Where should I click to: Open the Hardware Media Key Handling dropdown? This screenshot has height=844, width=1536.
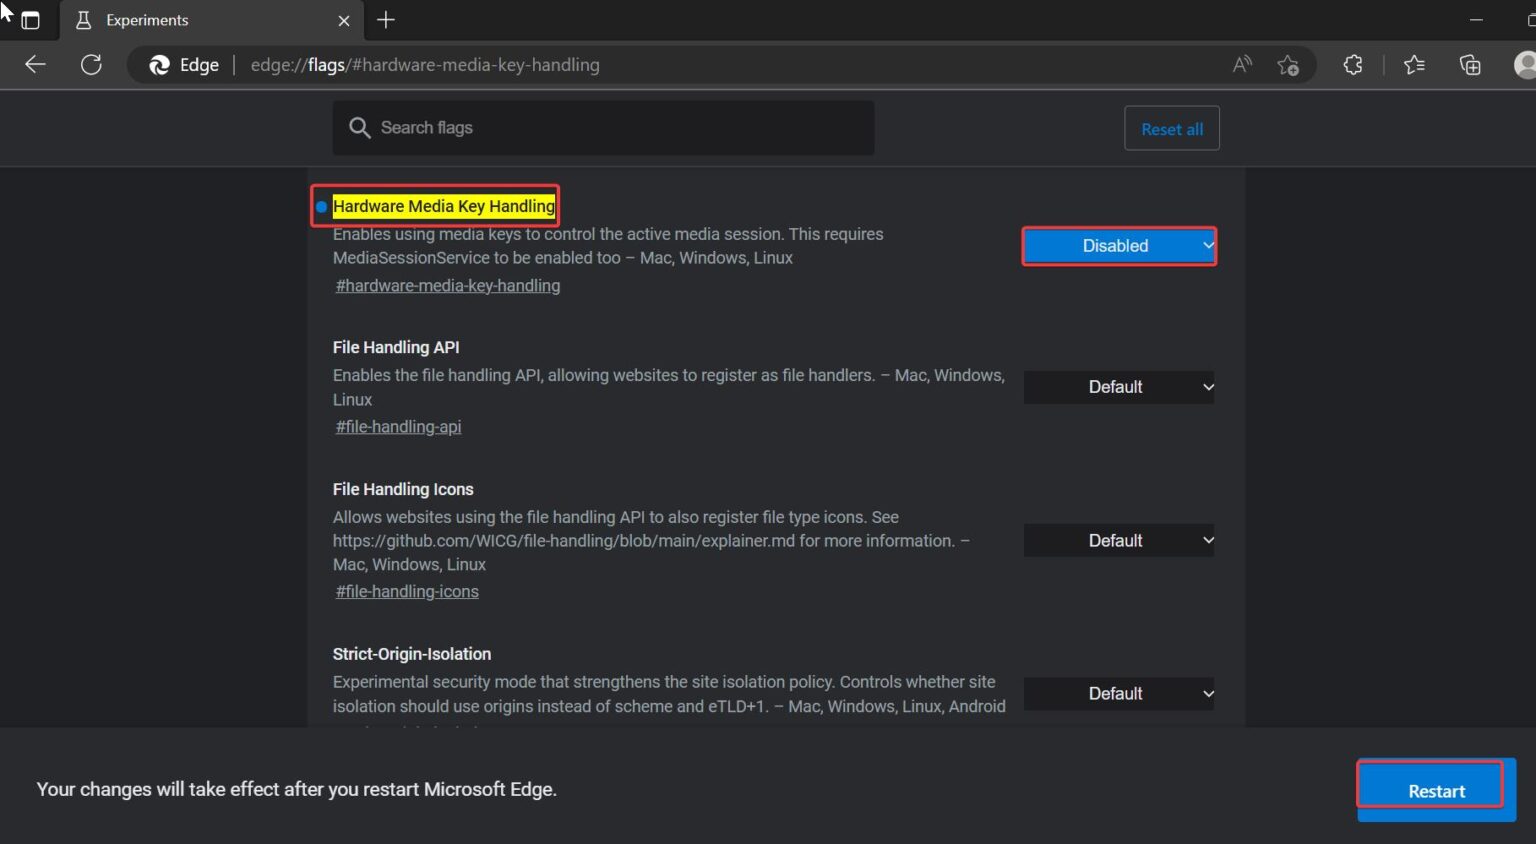click(1118, 245)
